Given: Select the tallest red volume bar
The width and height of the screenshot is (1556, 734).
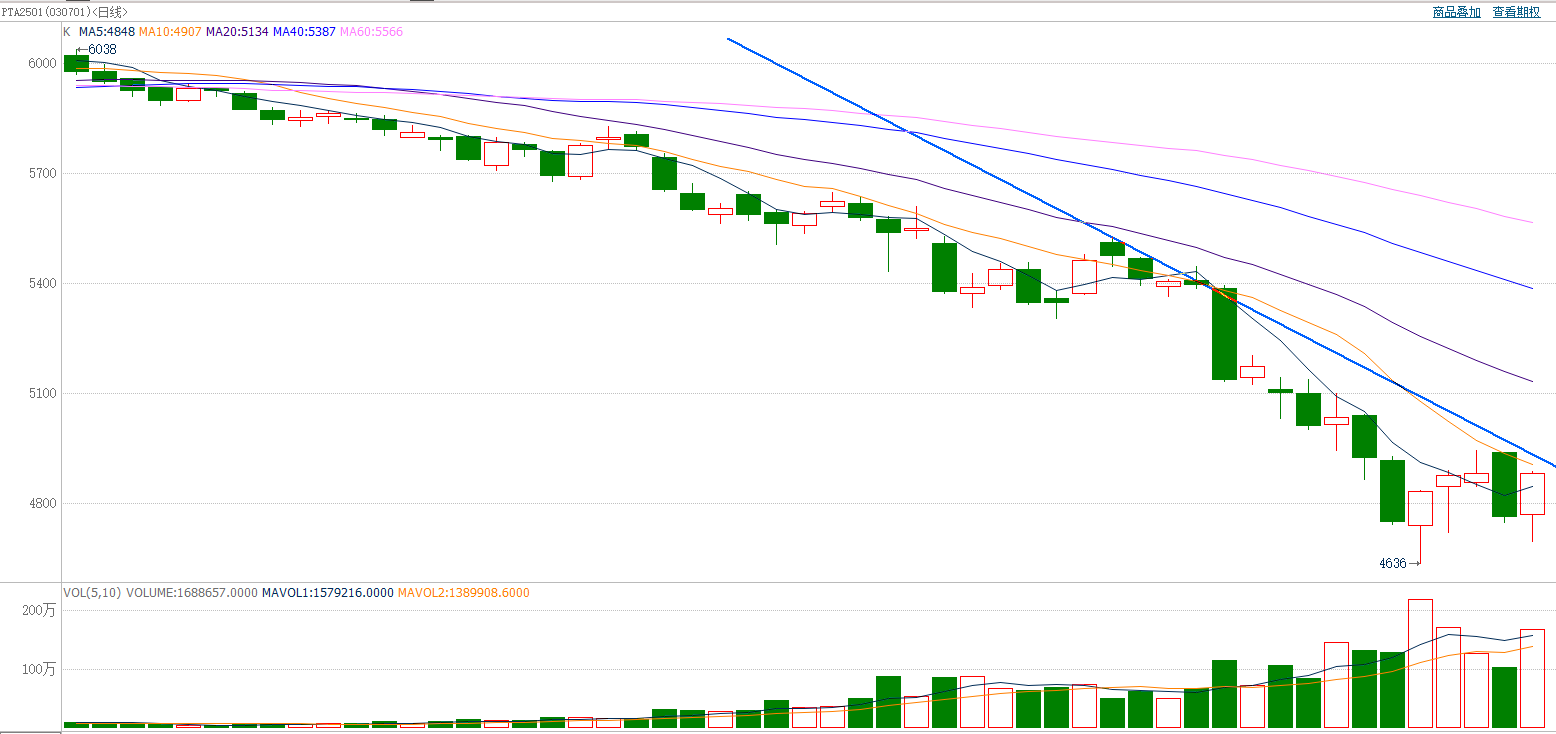Looking at the screenshot, I should (1420, 663).
